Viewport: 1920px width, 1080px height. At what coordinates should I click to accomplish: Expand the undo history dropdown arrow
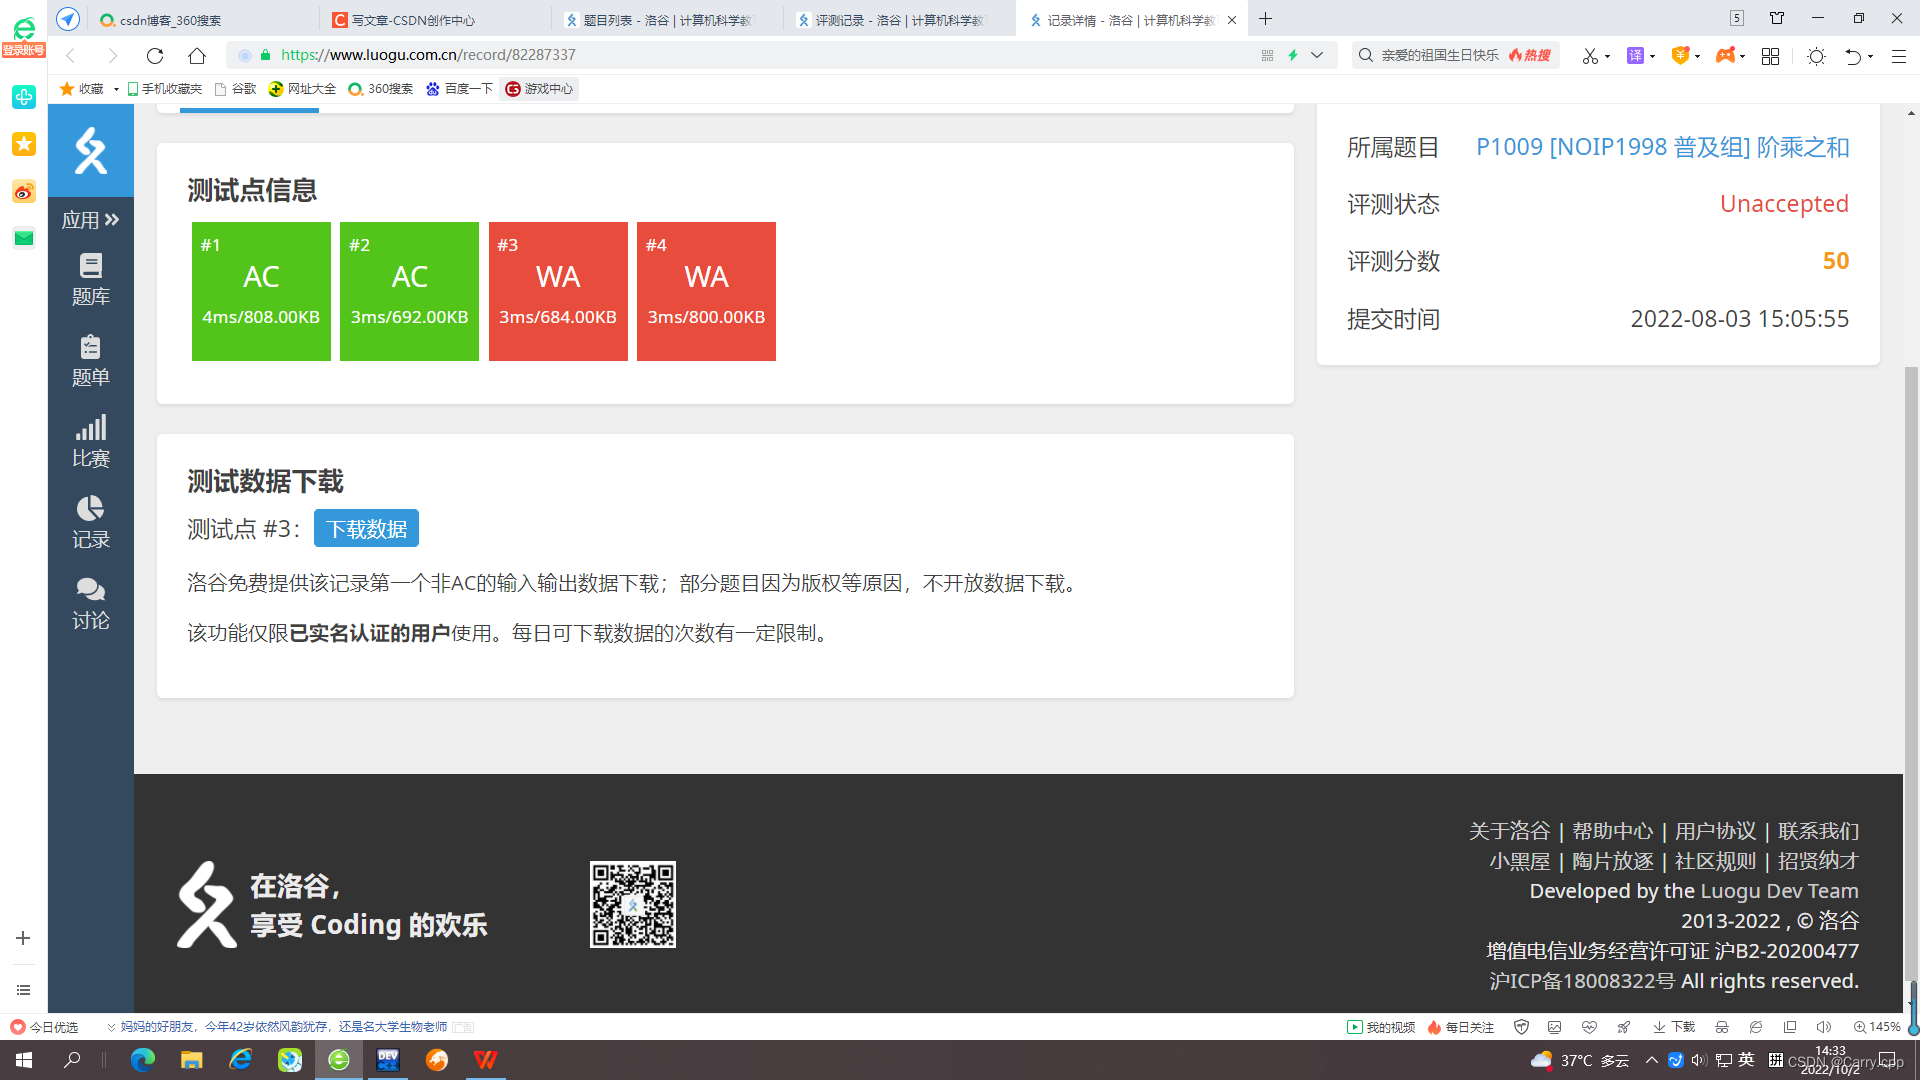pos(1872,56)
